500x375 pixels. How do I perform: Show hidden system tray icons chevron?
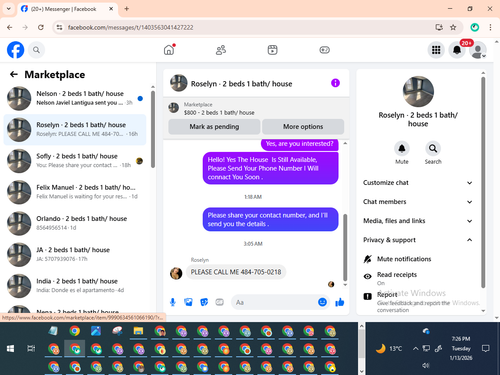(416, 349)
